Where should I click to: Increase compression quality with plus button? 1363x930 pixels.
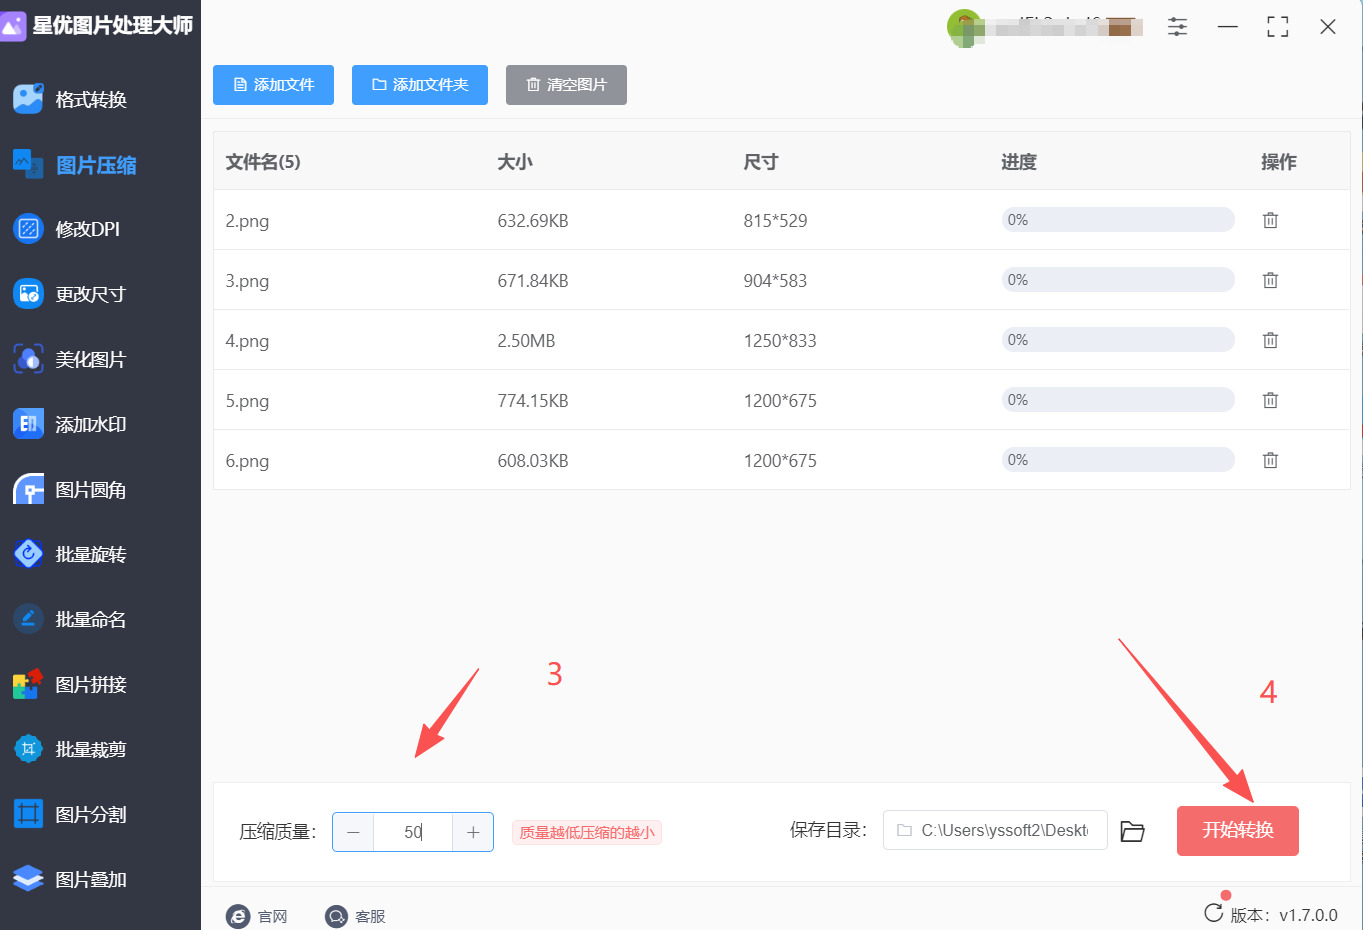(473, 832)
